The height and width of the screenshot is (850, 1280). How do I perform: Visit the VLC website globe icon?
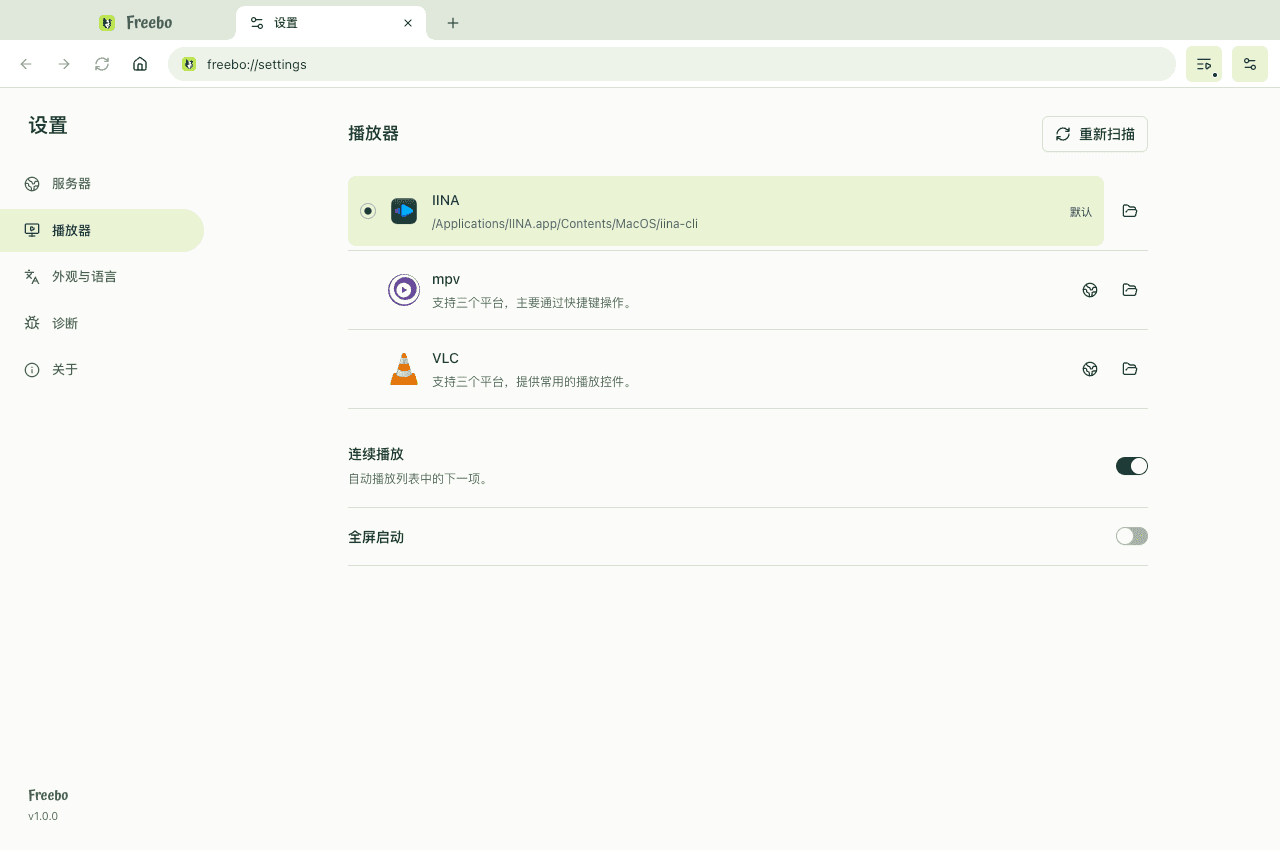point(1090,369)
